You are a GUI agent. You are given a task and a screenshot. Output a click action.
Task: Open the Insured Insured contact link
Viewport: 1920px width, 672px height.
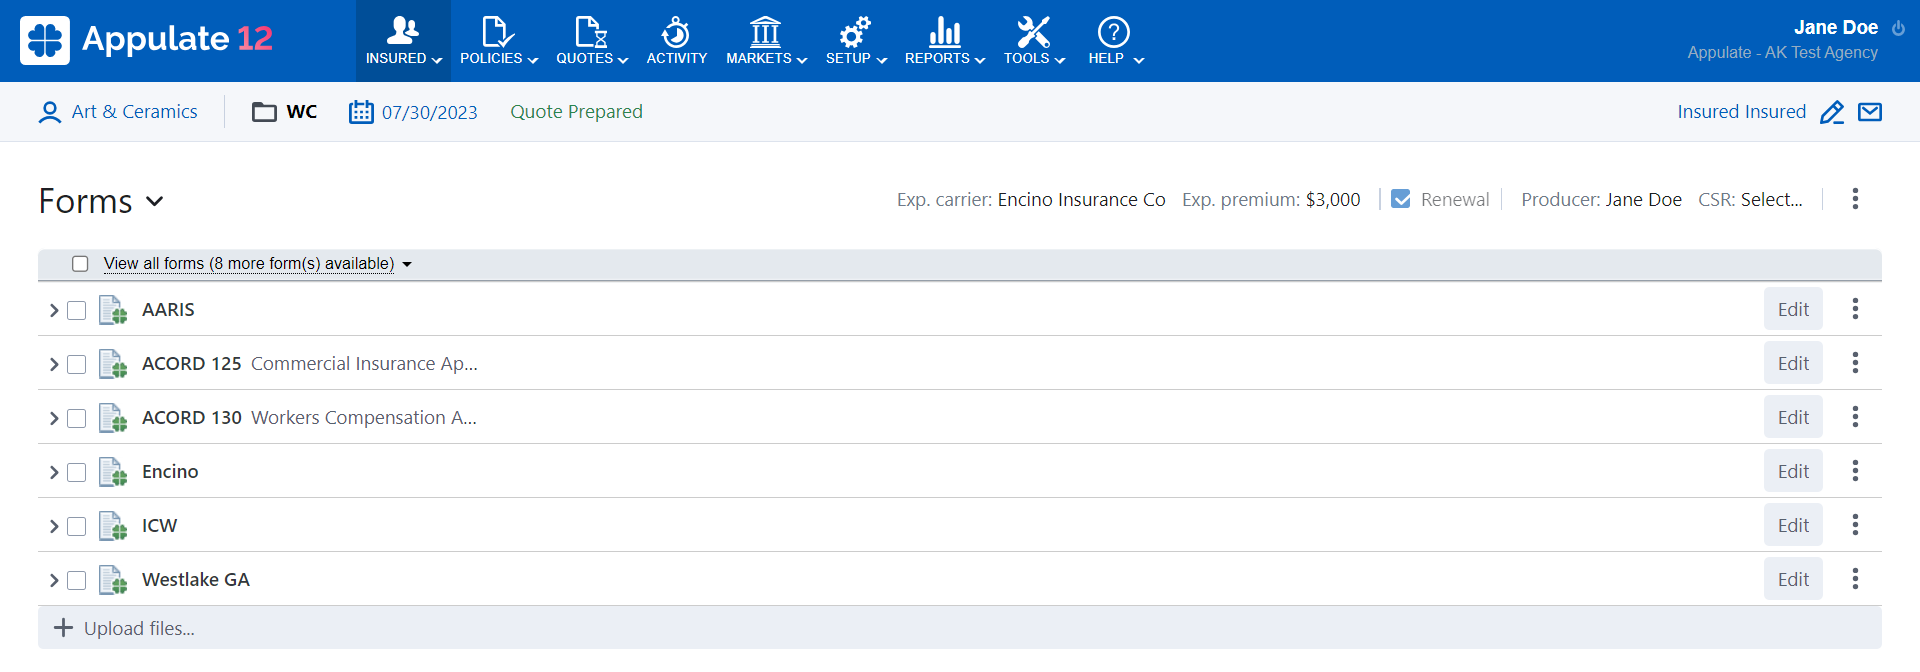(1741, 112)
